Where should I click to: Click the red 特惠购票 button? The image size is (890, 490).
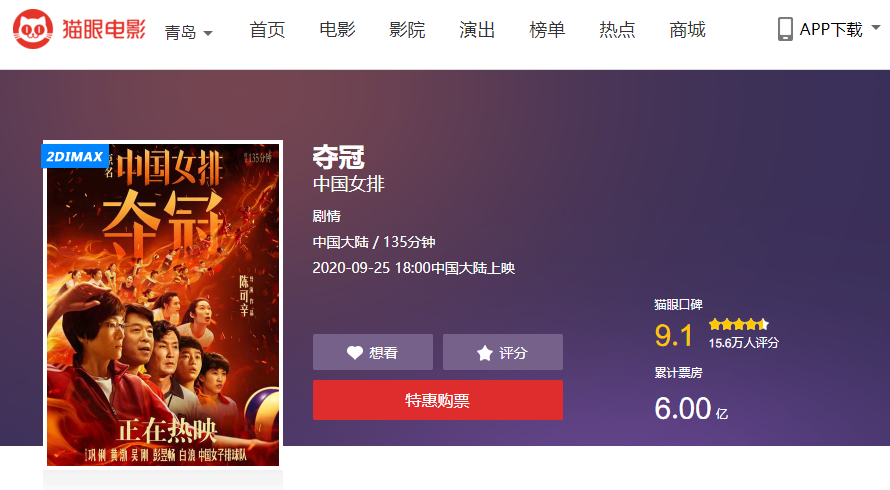(x=438, y=400)
